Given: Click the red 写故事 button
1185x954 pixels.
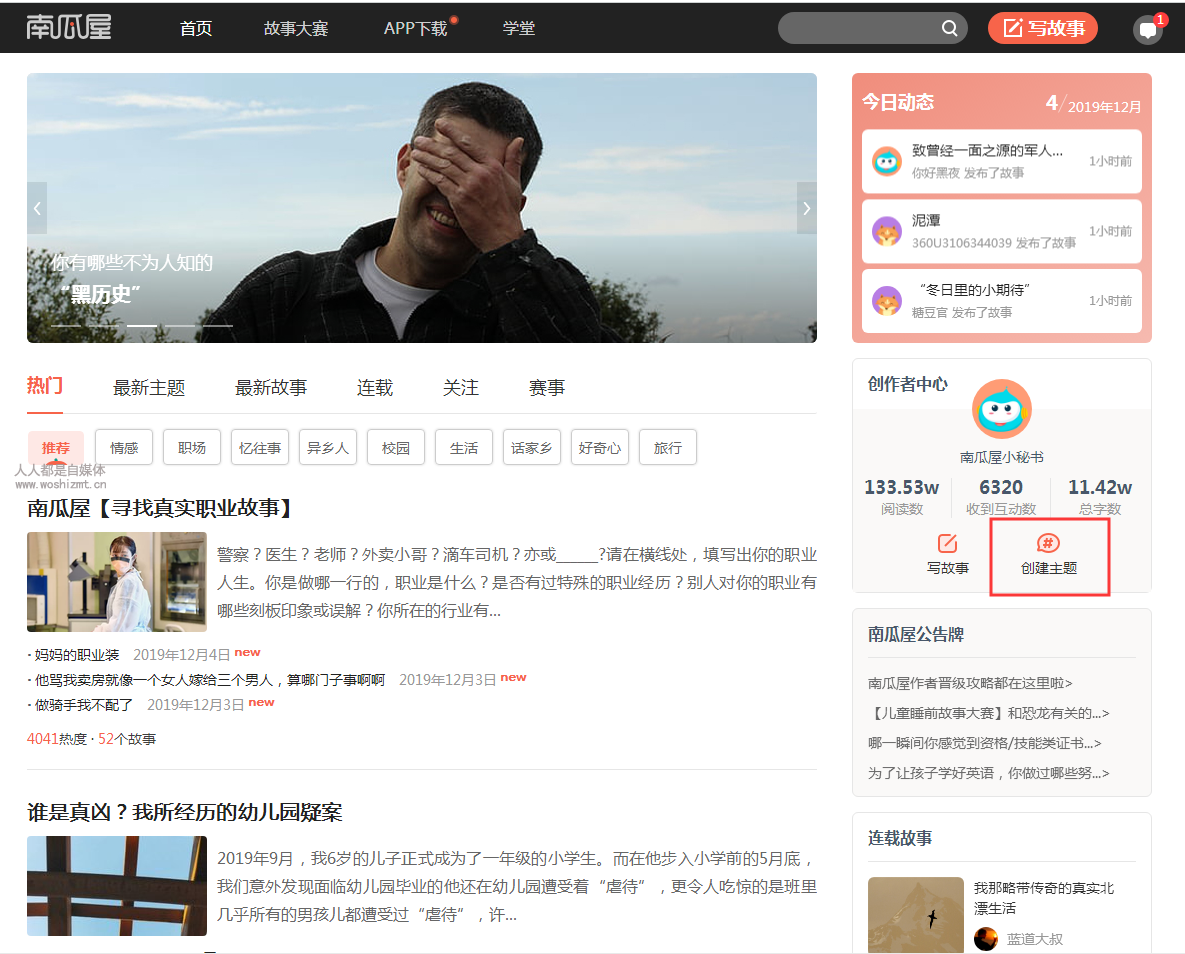Looking at the screenshot, I should coord(1042,28).
